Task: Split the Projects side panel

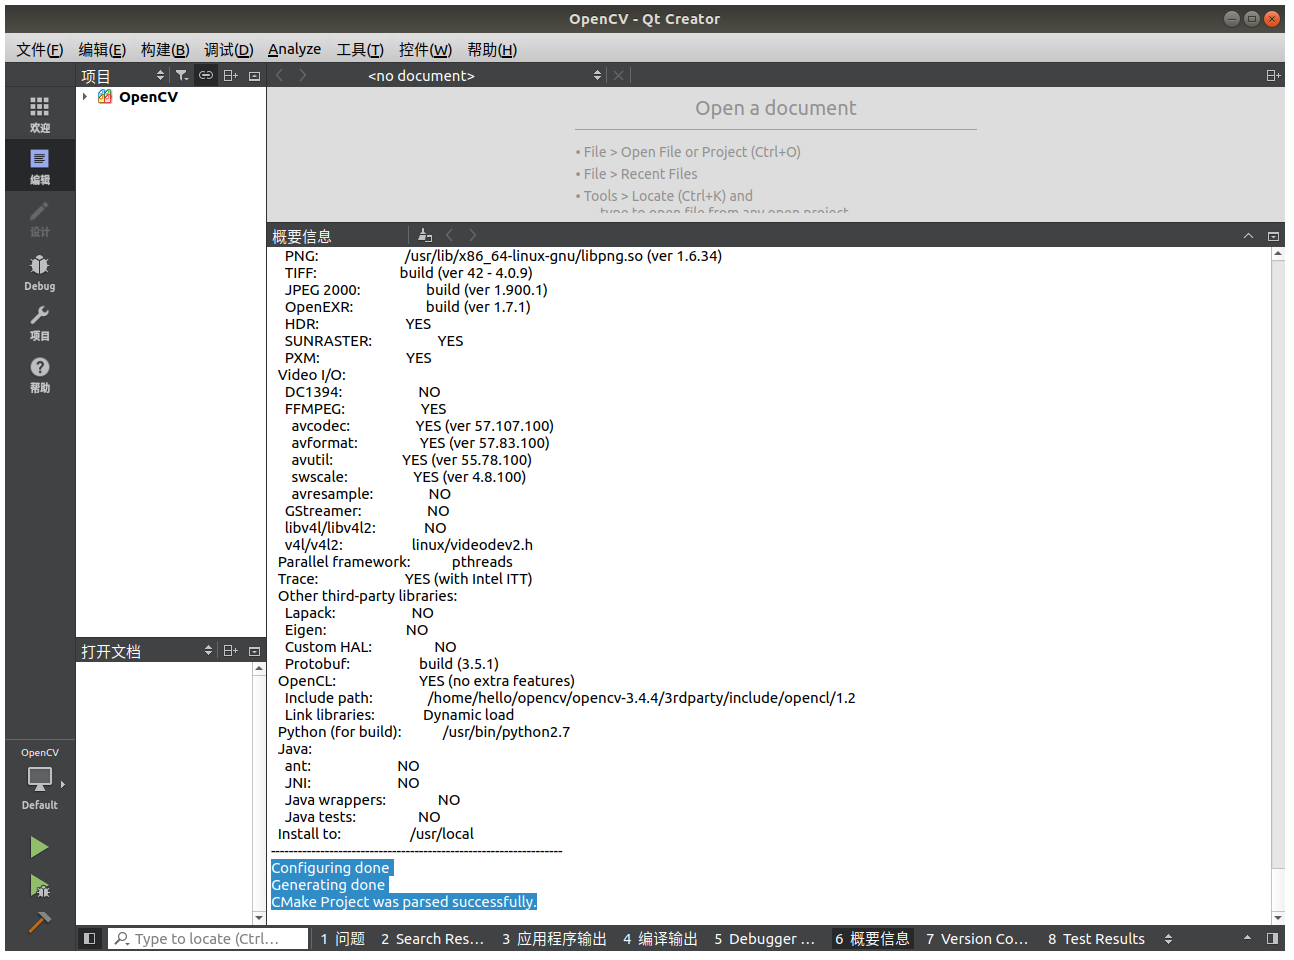Action: [x=231, y=75]
